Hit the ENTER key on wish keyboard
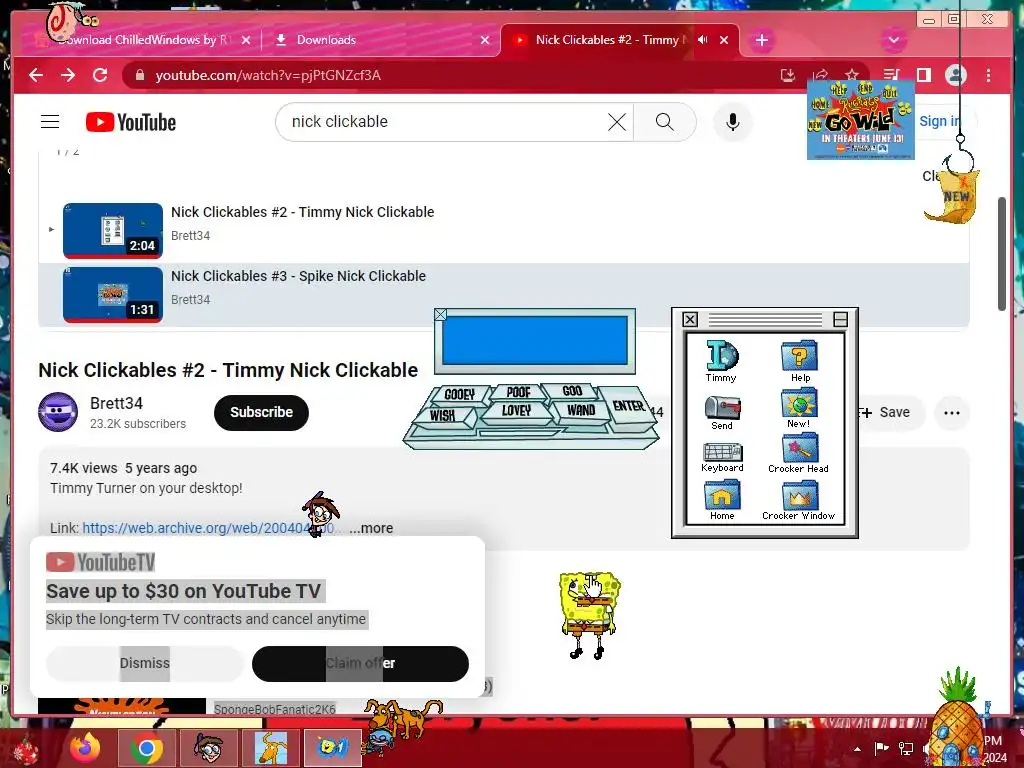 pos(628,407)
